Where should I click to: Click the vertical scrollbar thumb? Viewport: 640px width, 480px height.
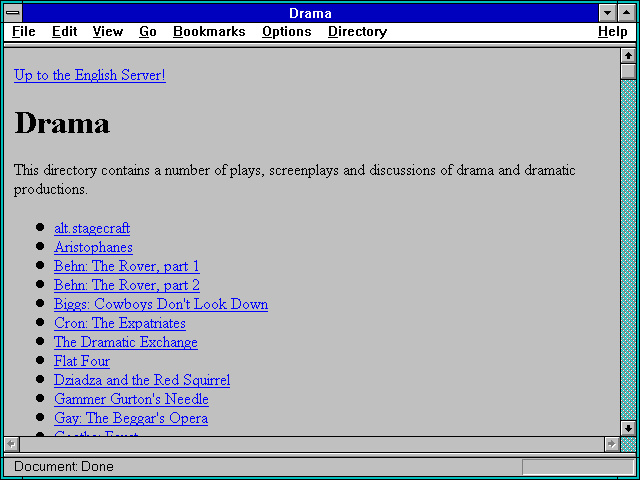coord(629,71)
